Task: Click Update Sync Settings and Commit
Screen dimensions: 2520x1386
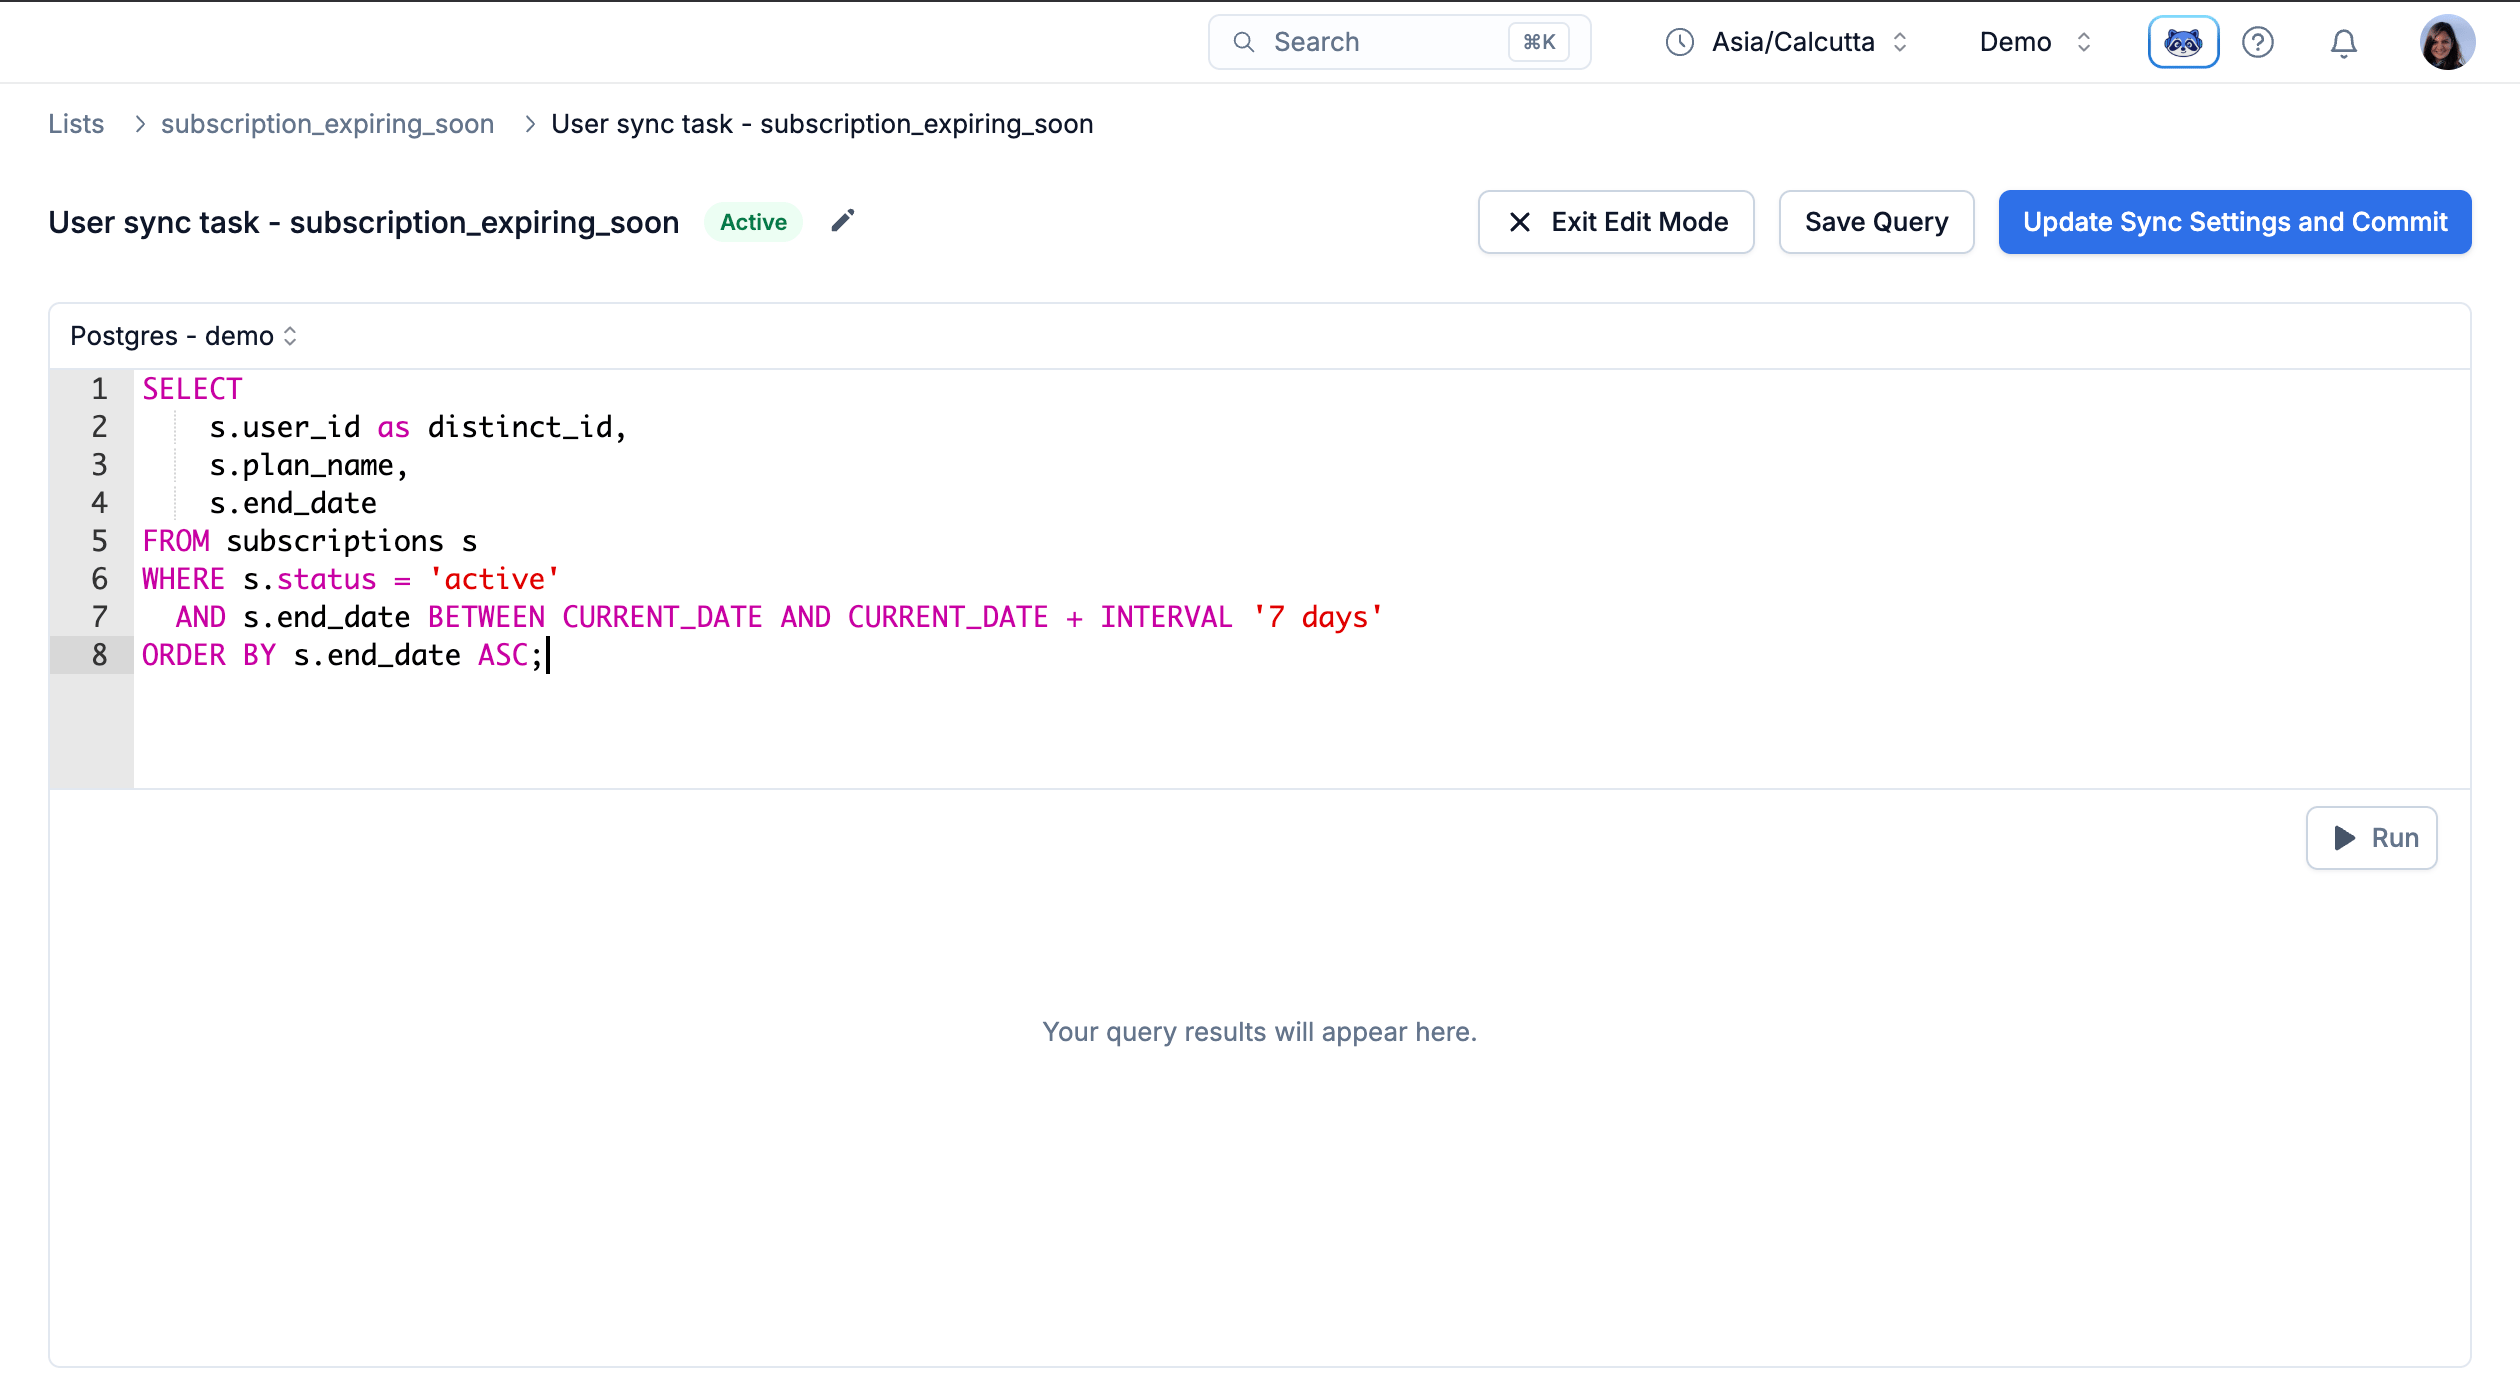Action: (2235, 222)
